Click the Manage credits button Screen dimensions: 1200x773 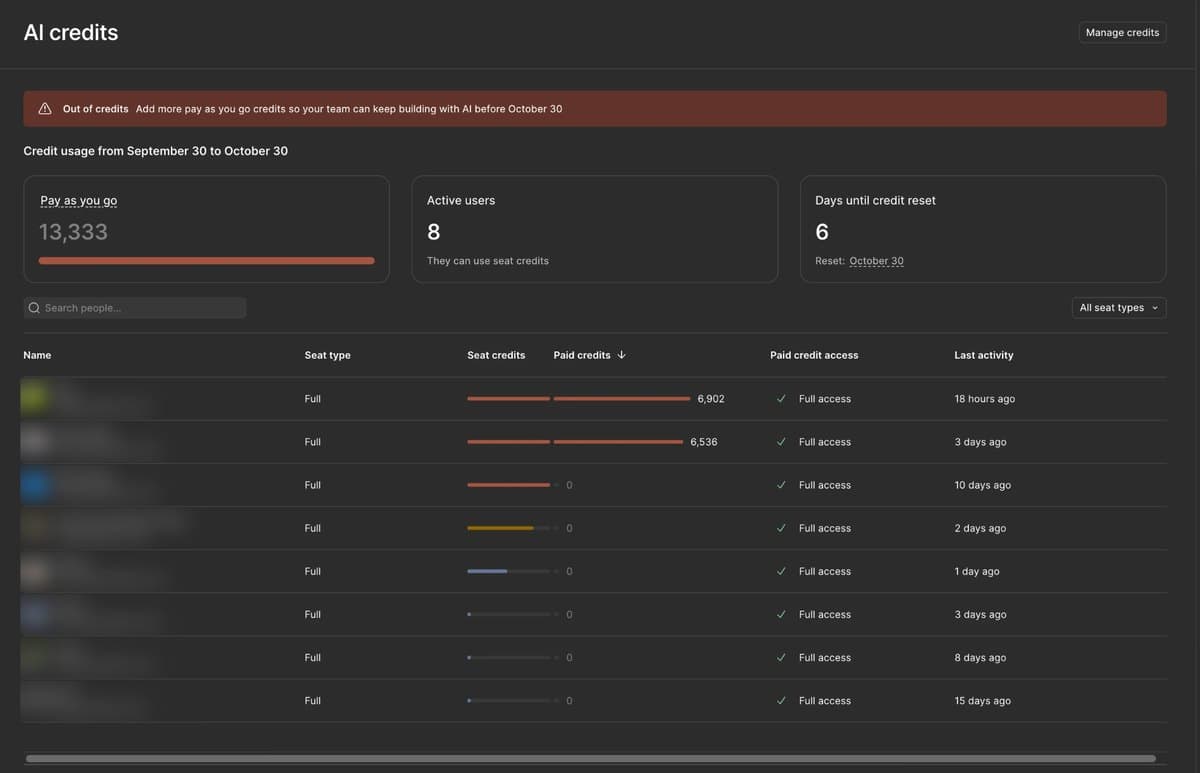[x=1122, y=32]
